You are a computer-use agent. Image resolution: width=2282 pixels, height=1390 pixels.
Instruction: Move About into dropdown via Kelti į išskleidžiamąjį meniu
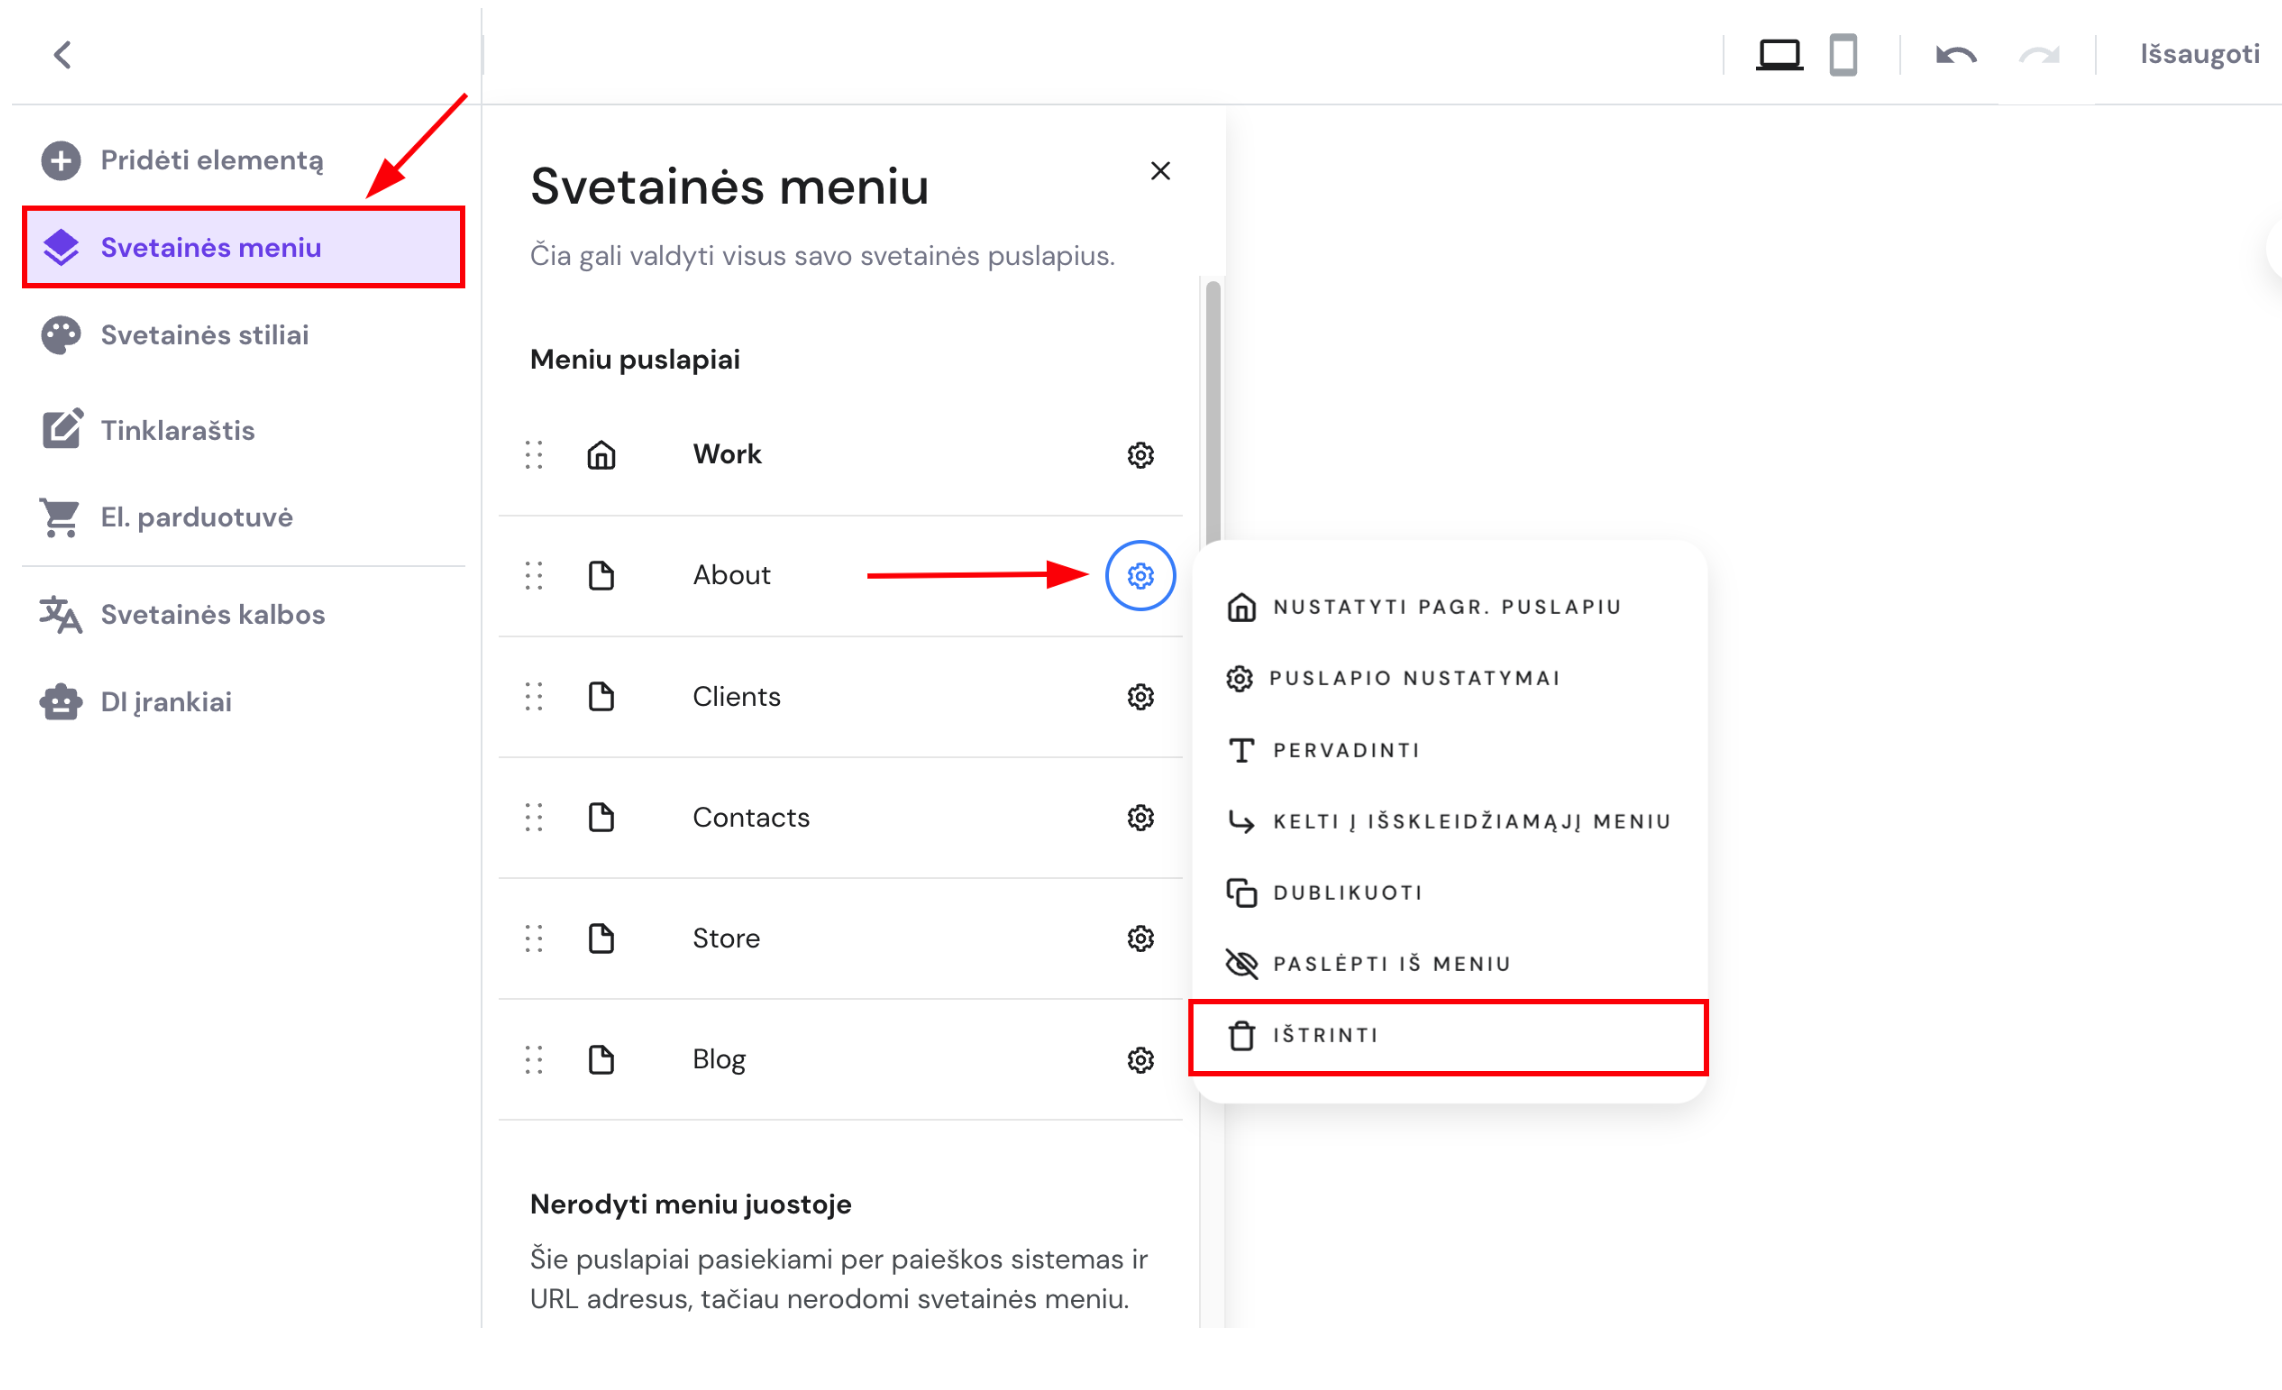tap(1471, 820)
